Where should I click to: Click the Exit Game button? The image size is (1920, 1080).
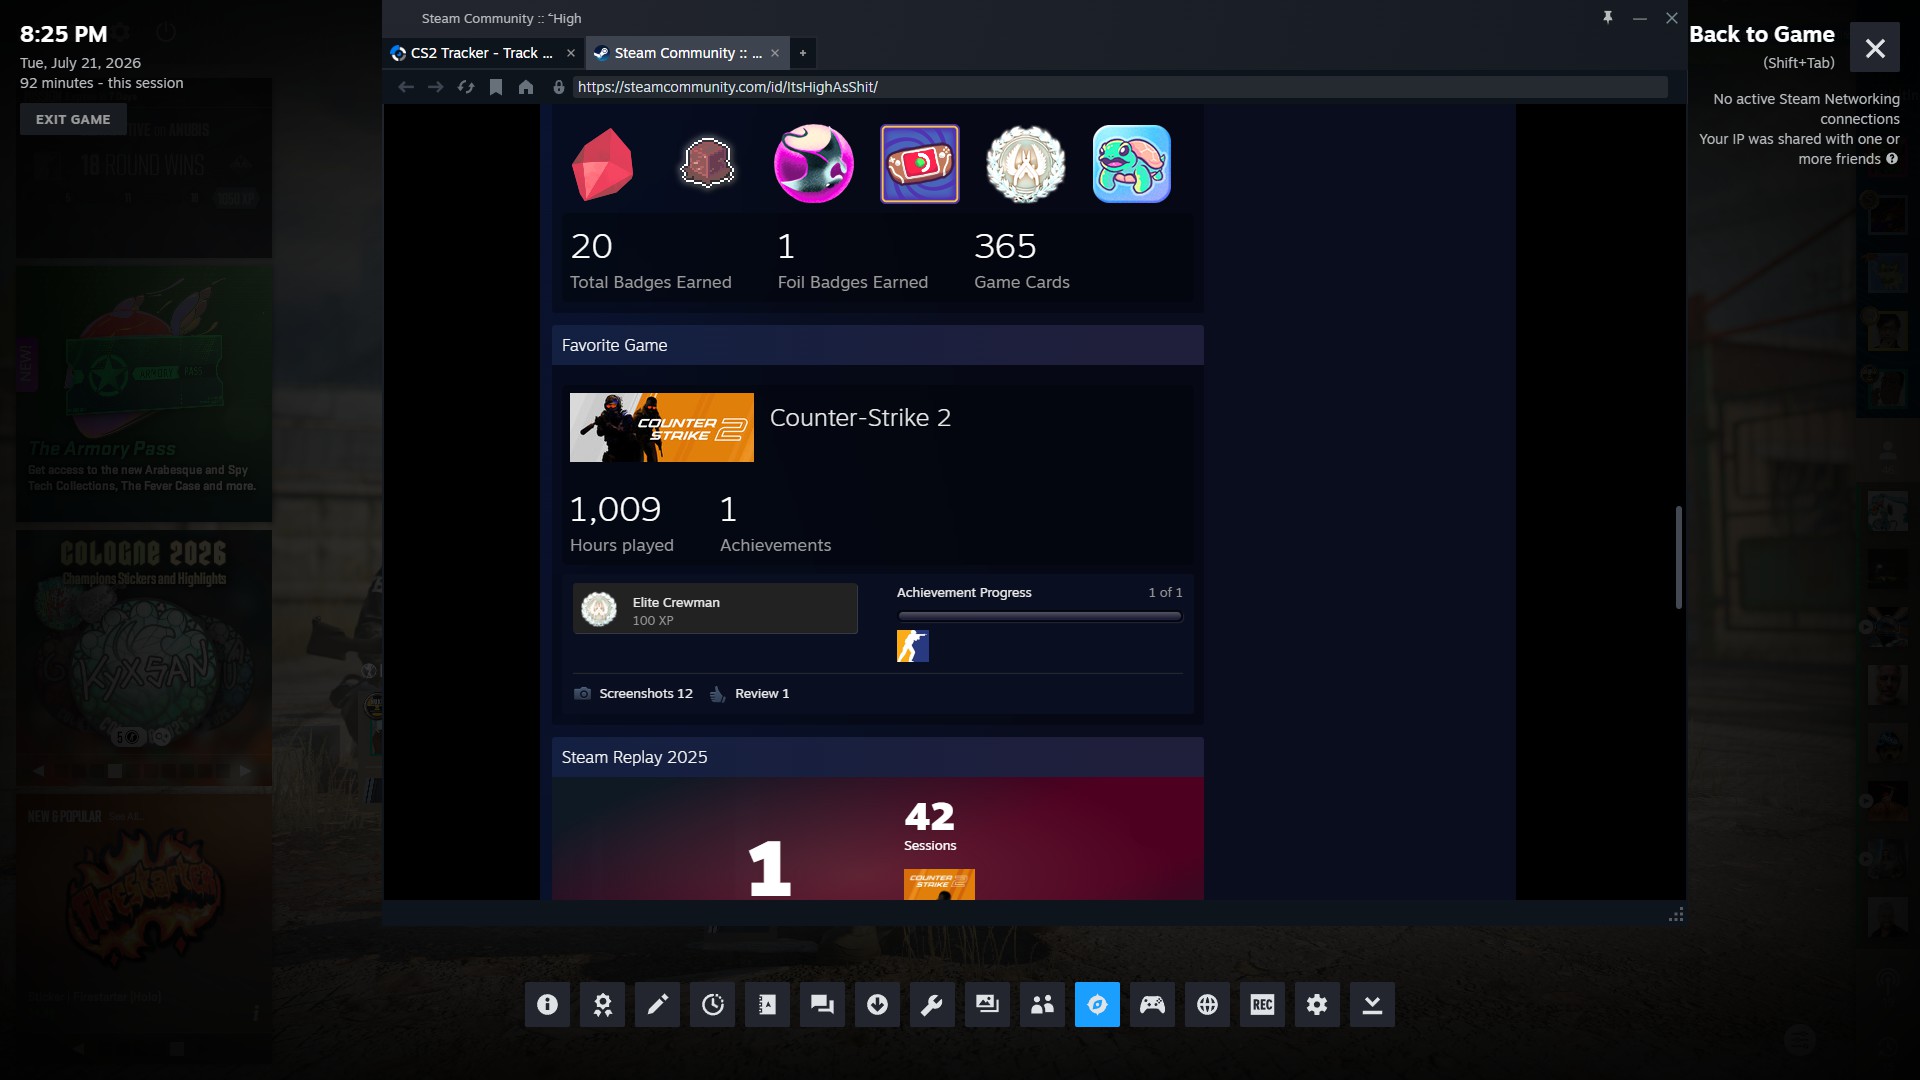[x=73, y=119]
